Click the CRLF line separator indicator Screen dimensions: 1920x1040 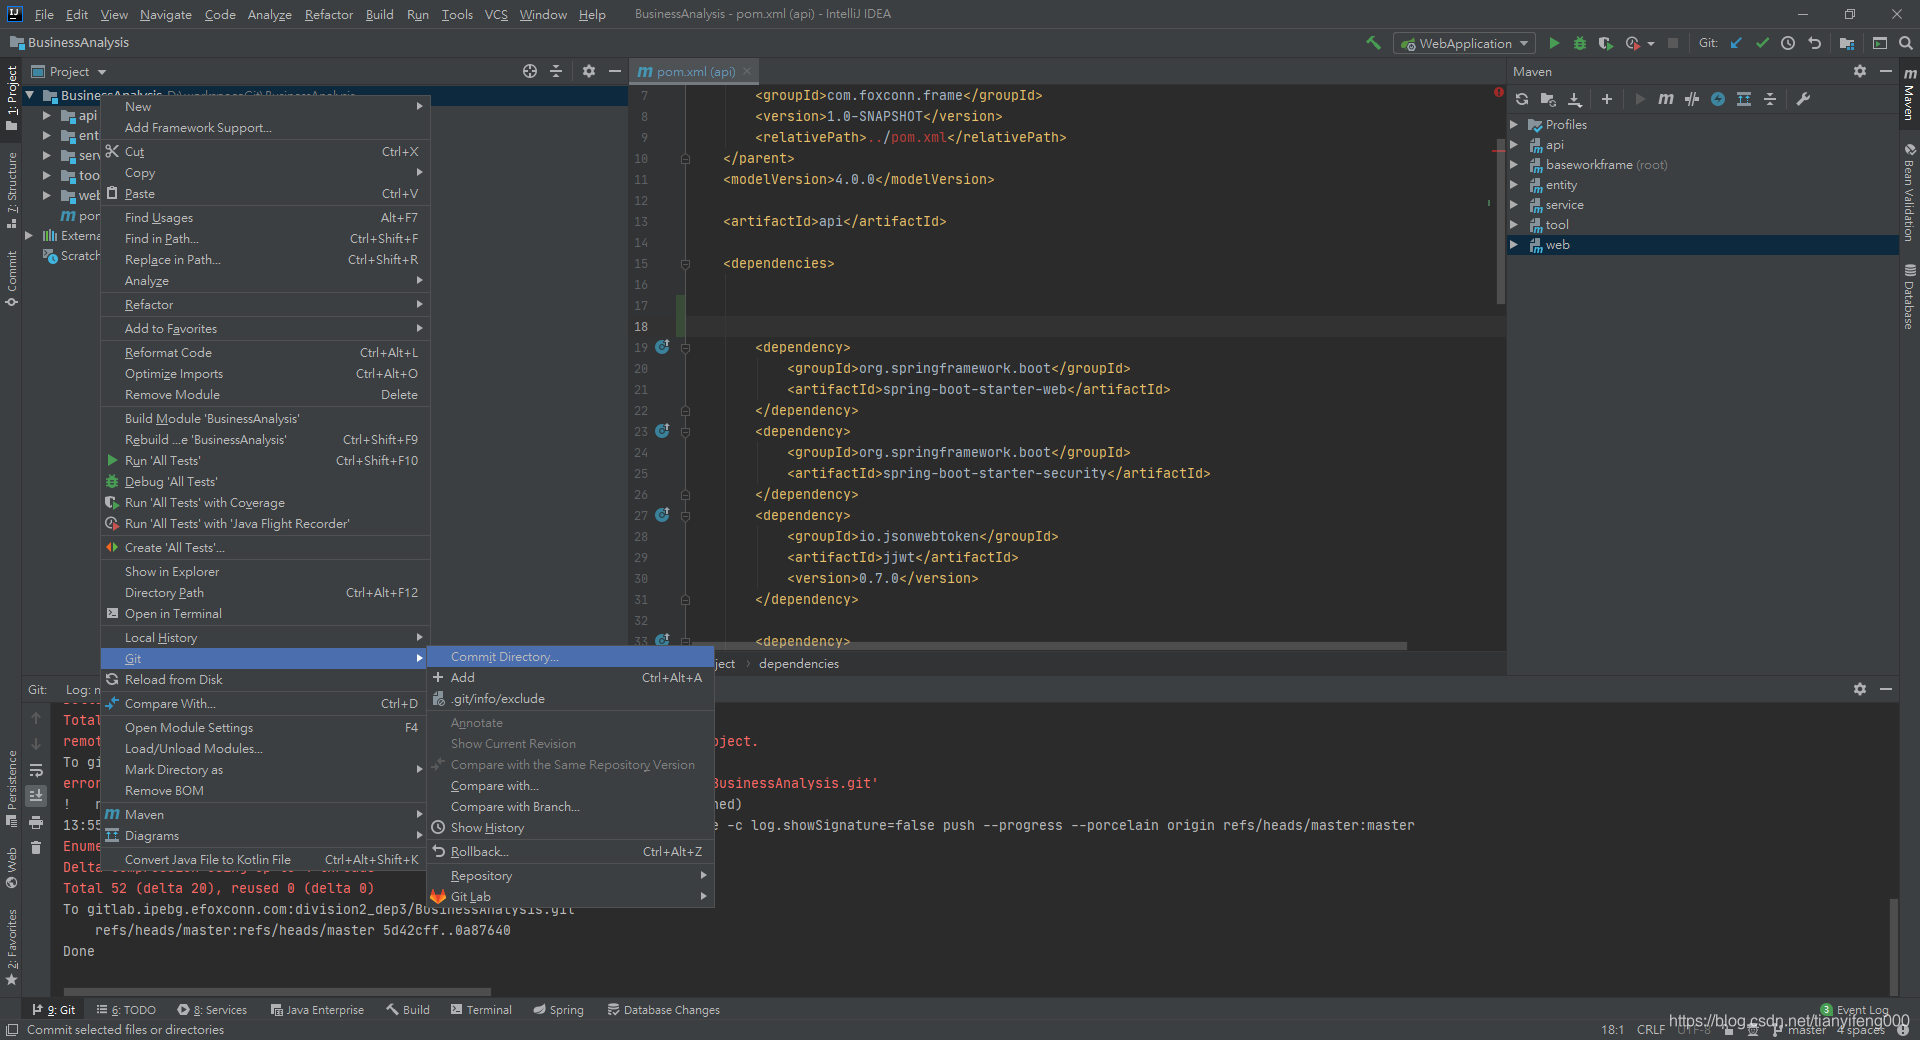1651,1030
